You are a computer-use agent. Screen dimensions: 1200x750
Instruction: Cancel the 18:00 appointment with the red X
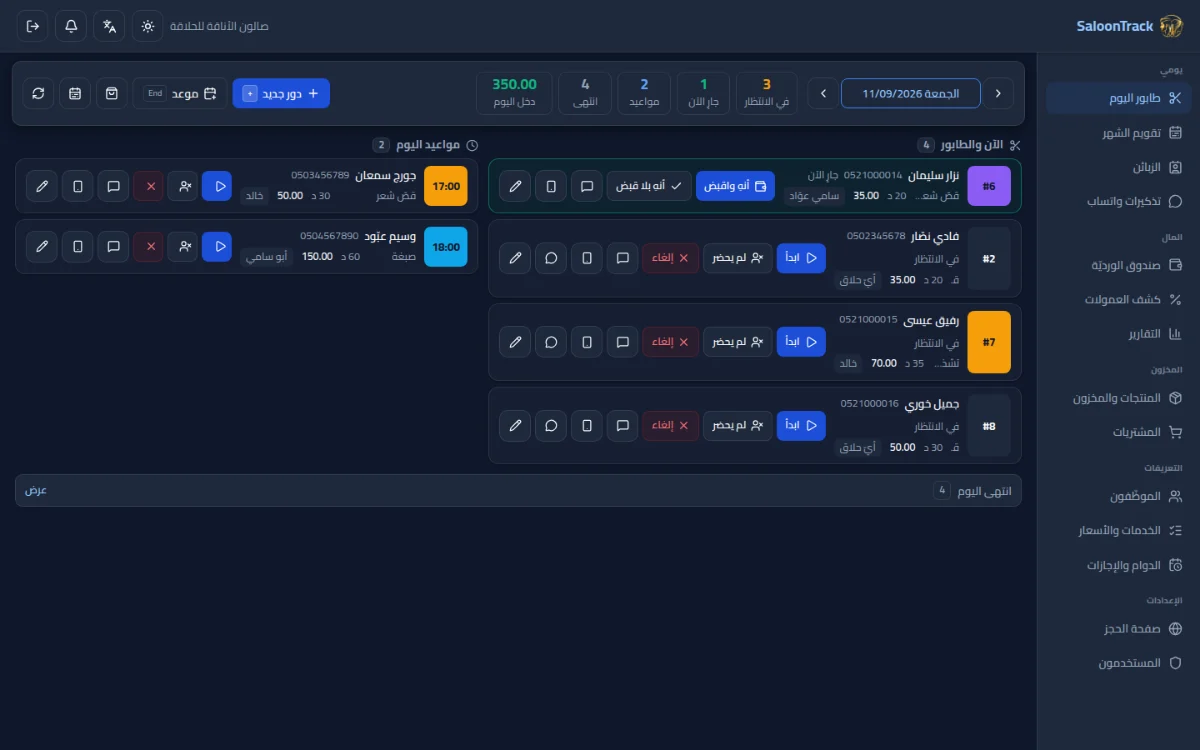coord(149,246)
